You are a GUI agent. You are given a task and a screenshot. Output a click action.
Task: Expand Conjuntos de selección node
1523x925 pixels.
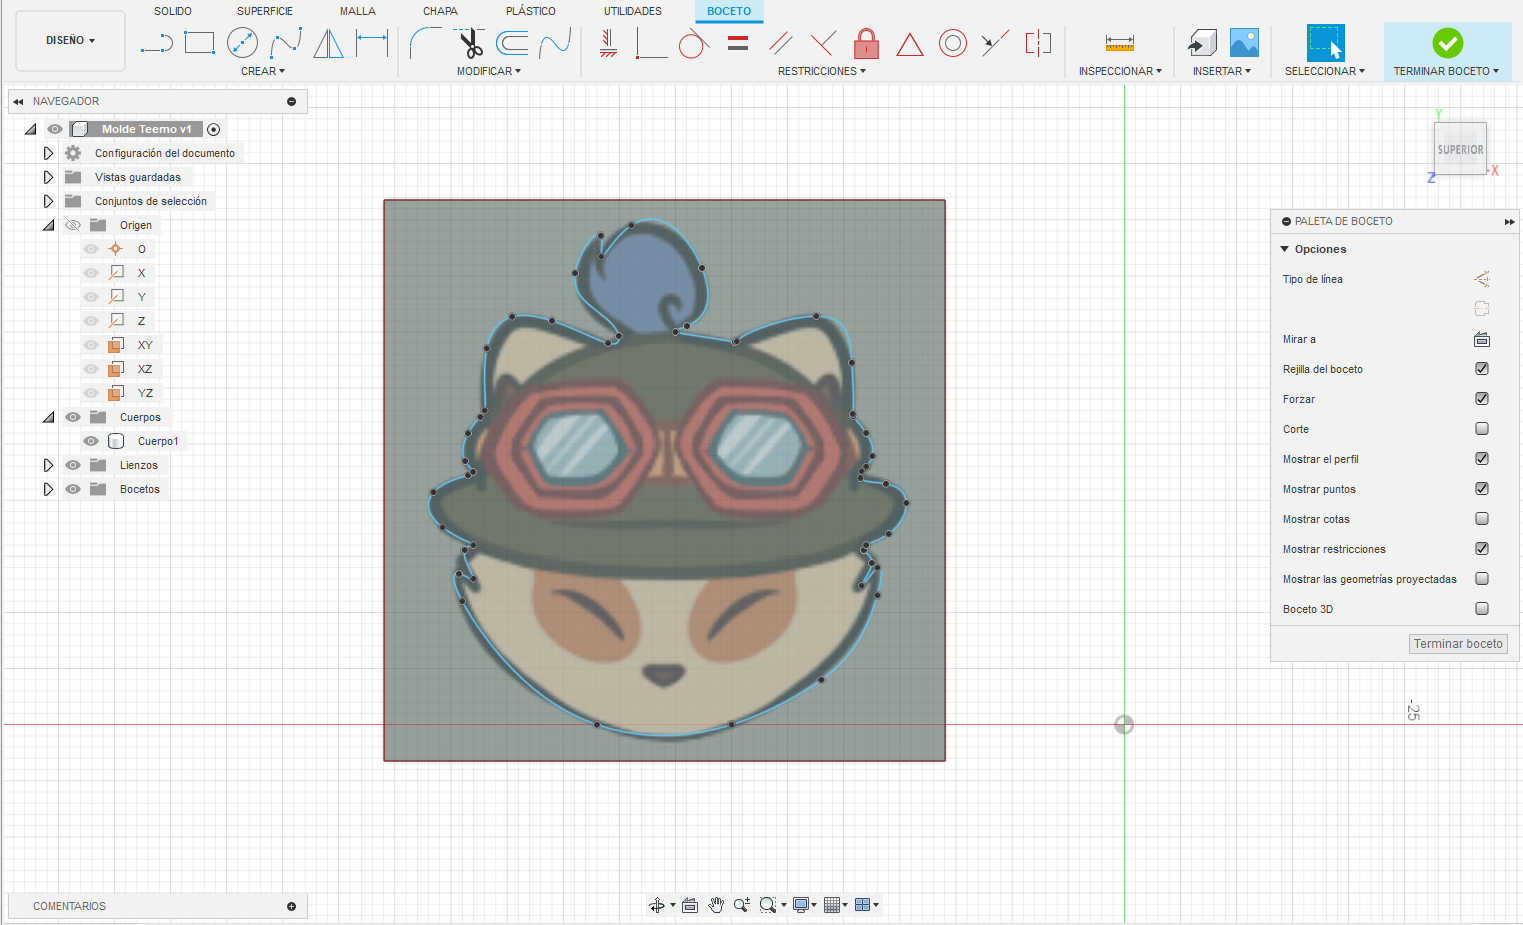click(x=48, y=201)
